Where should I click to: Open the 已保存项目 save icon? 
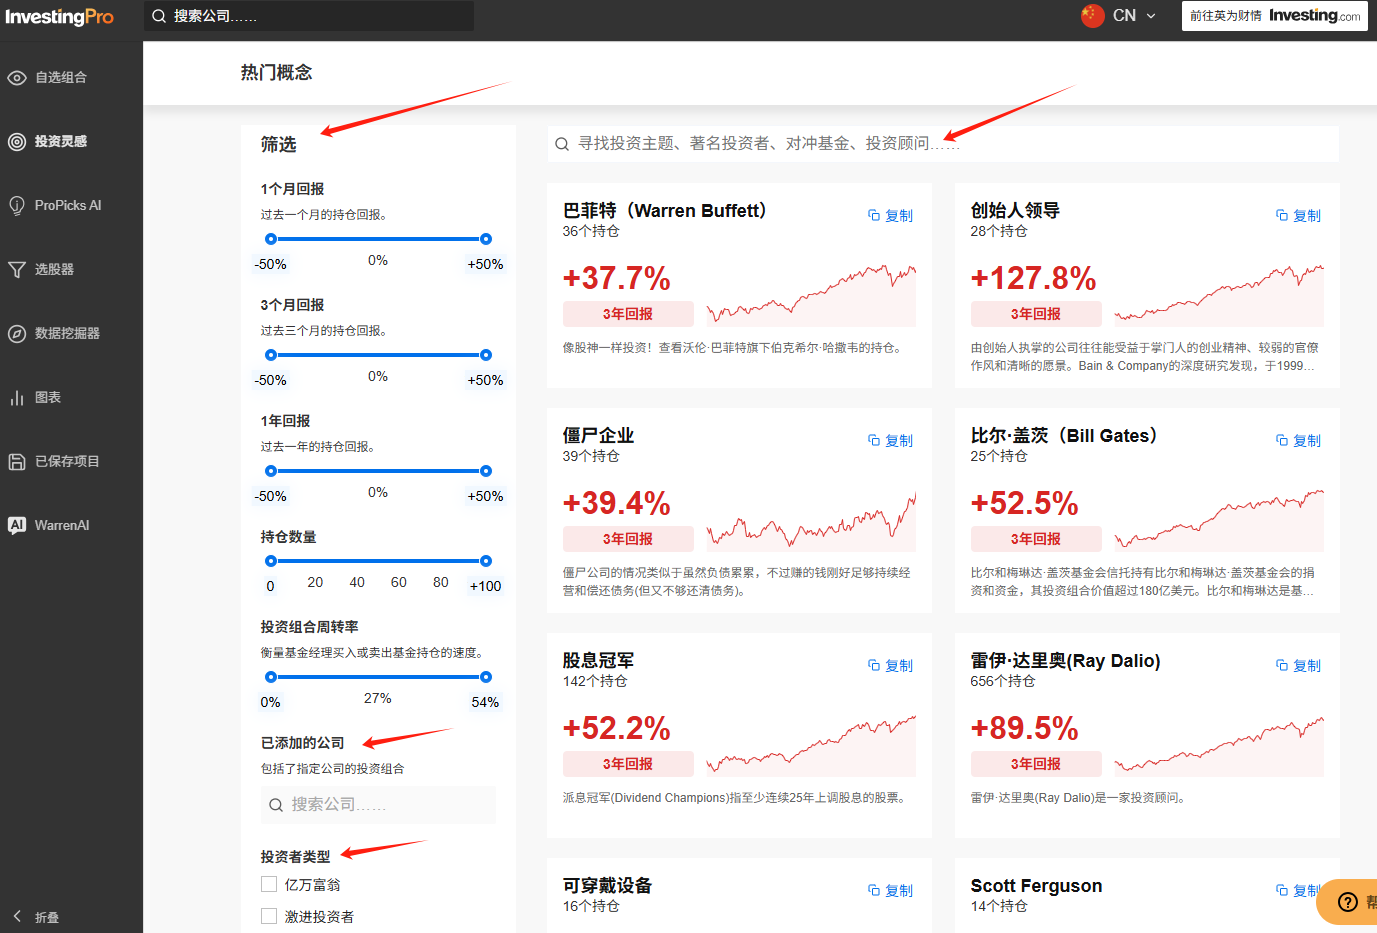coord(17,461)
